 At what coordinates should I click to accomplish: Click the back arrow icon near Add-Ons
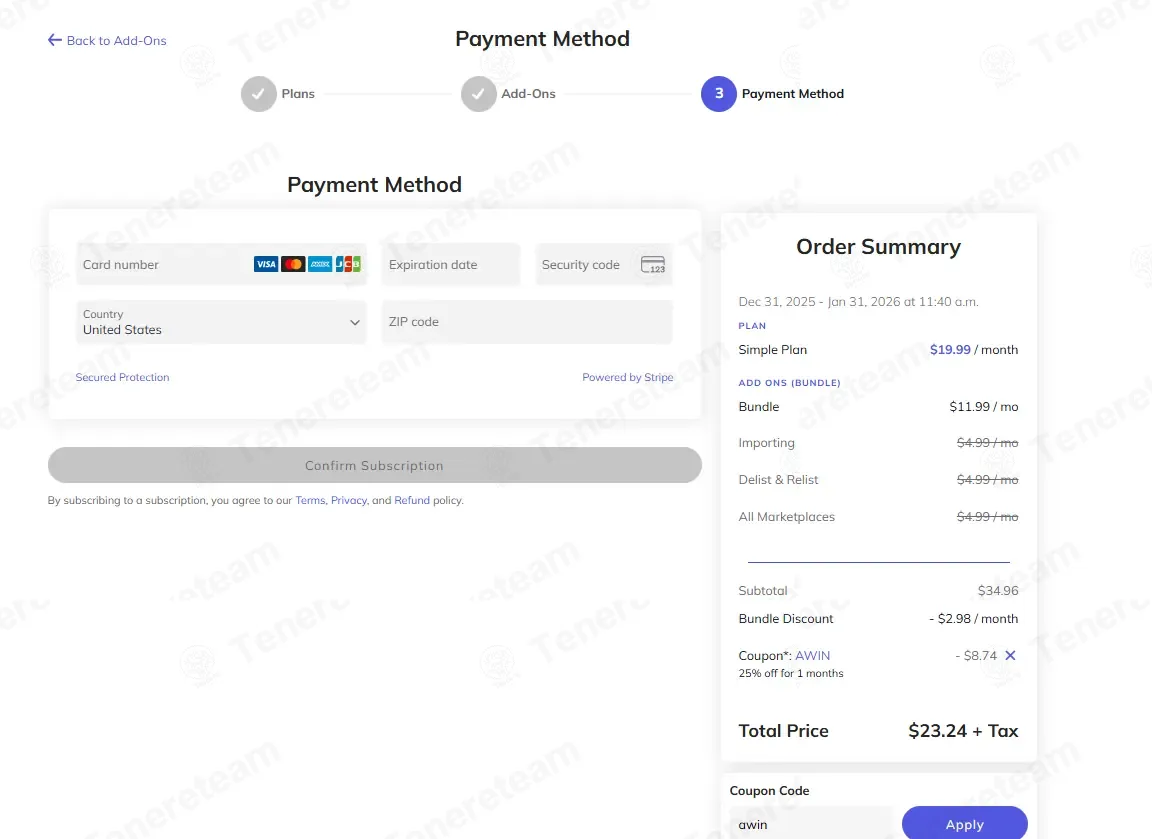pyautogui.click(x=54, y=40)
